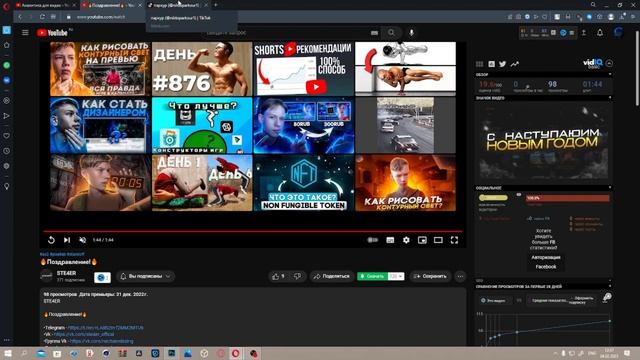Screen dimensions: 640x360
Task: Open Opera sidebar favorites heart icon
Action: pyautogui.click(x=7, y=136)
